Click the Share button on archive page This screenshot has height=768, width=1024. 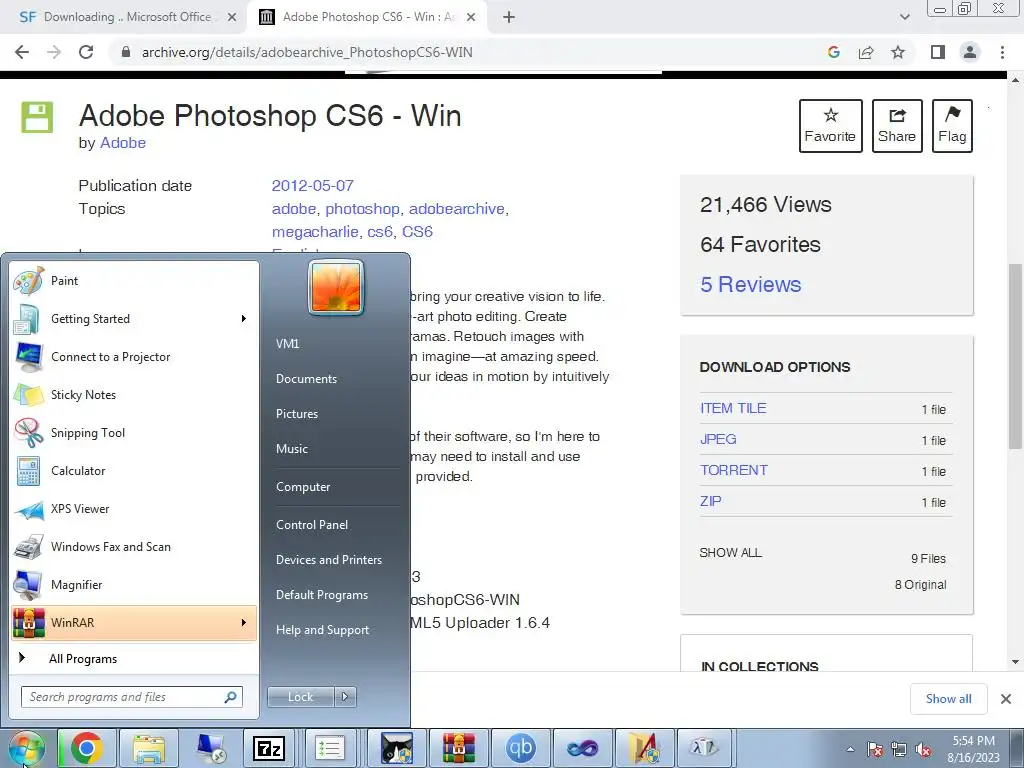897,126
